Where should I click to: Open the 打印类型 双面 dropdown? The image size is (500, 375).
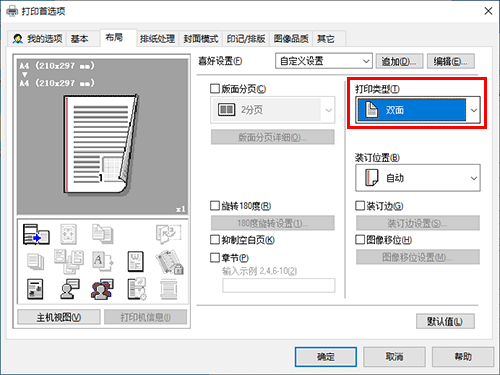[x=418, y=110]
